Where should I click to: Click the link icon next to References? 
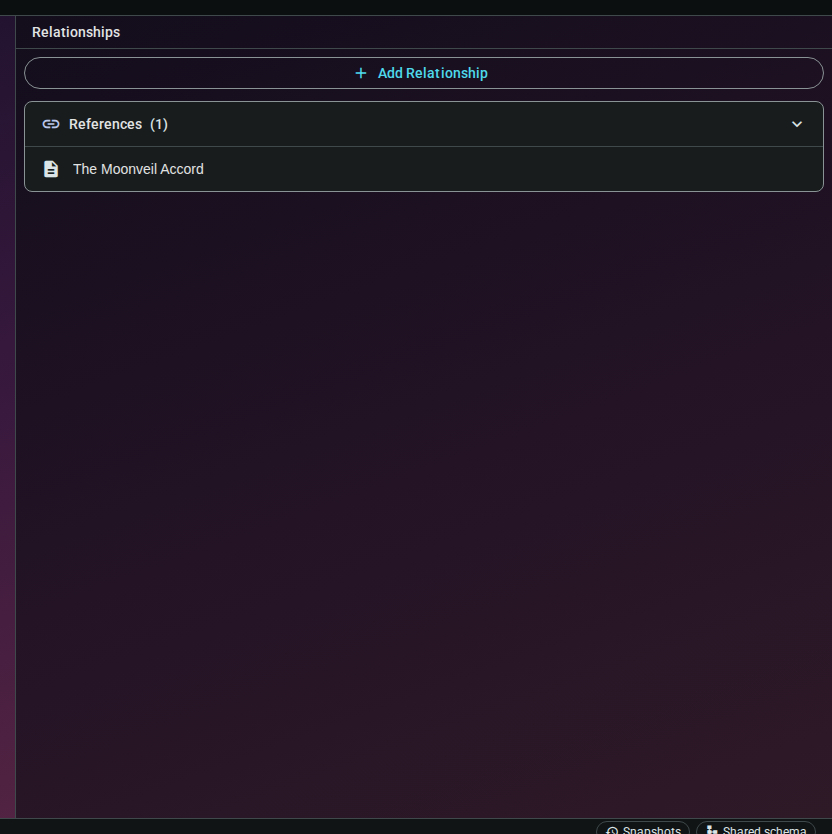(51, 124)
